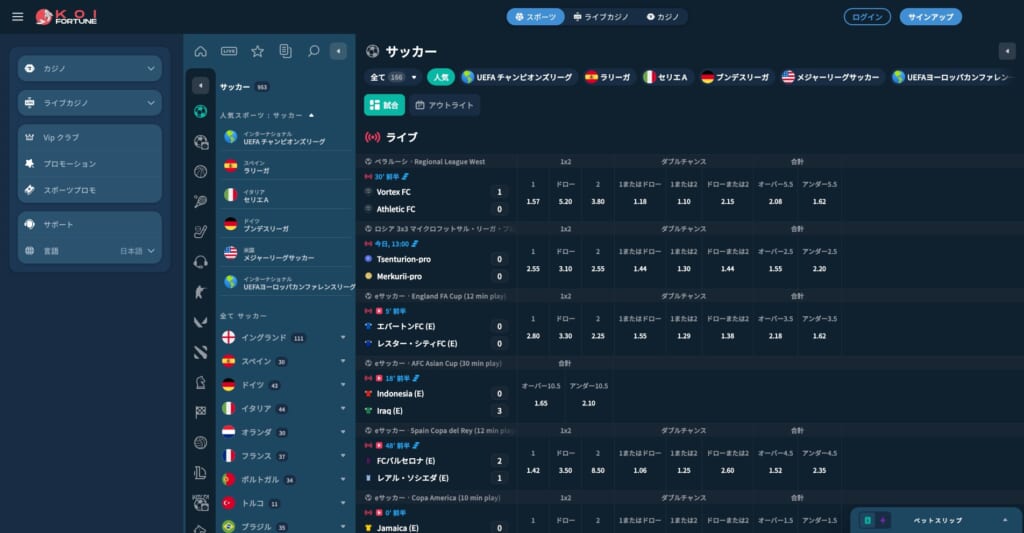The height and width of the screenshot is (533, 1024).
Task: Switch to the 試合 view tab
Action: tap(384, 105)
